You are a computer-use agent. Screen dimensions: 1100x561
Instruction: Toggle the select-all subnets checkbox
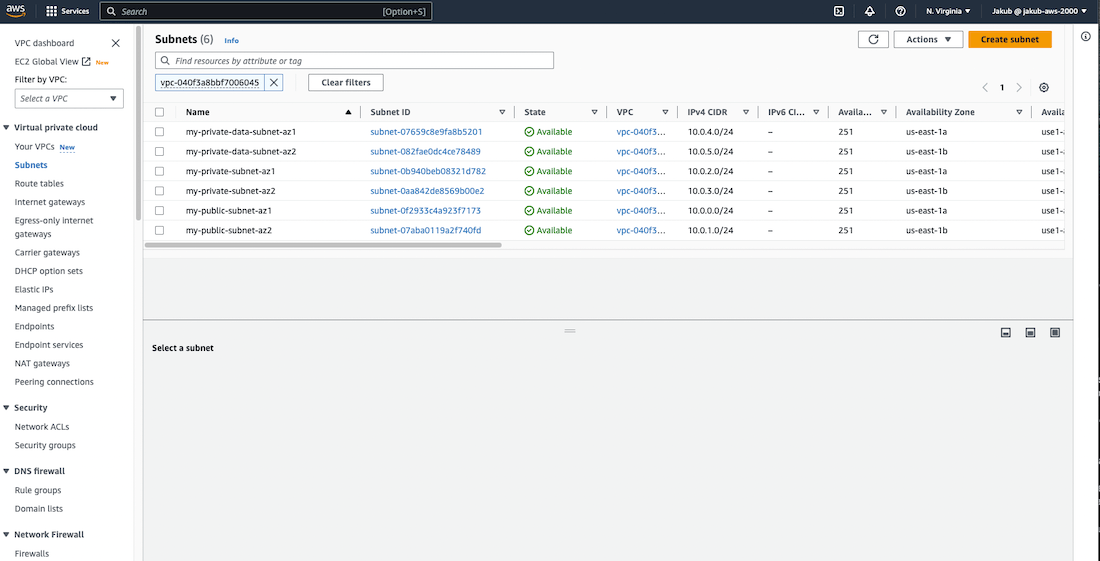[160, 112]
